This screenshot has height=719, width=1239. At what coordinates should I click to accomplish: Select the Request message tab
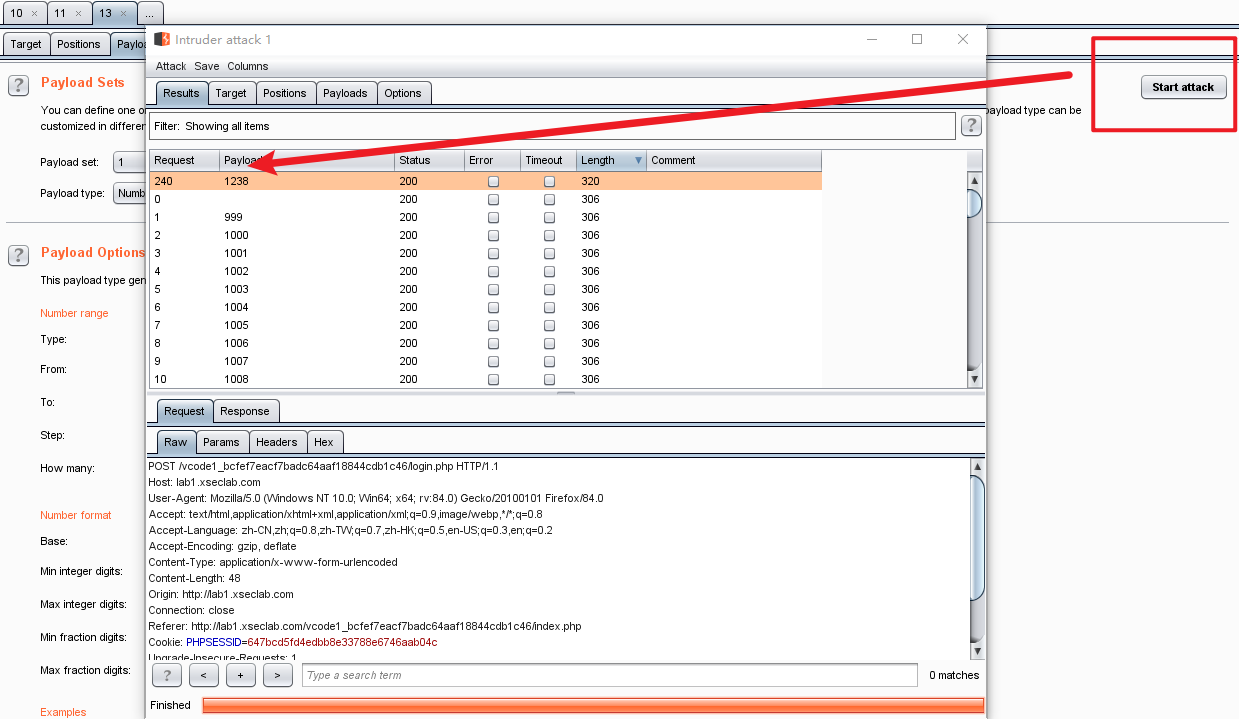click(184, 411)
